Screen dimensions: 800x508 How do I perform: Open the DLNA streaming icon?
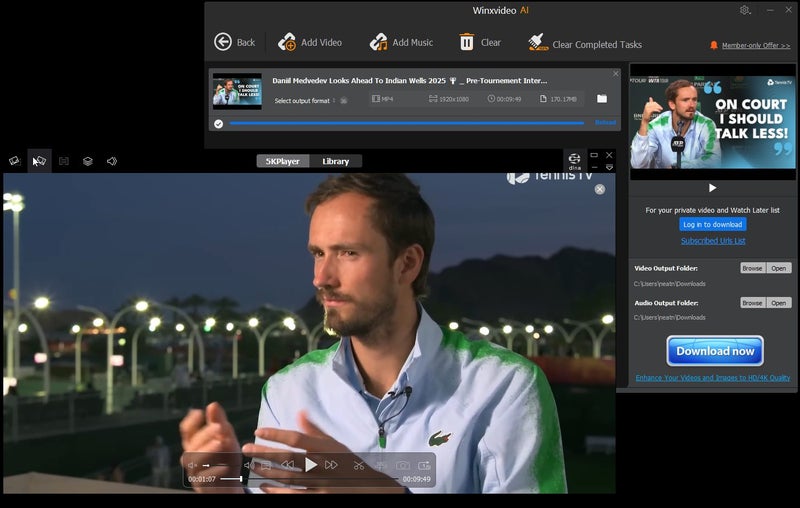click(574, 161)
